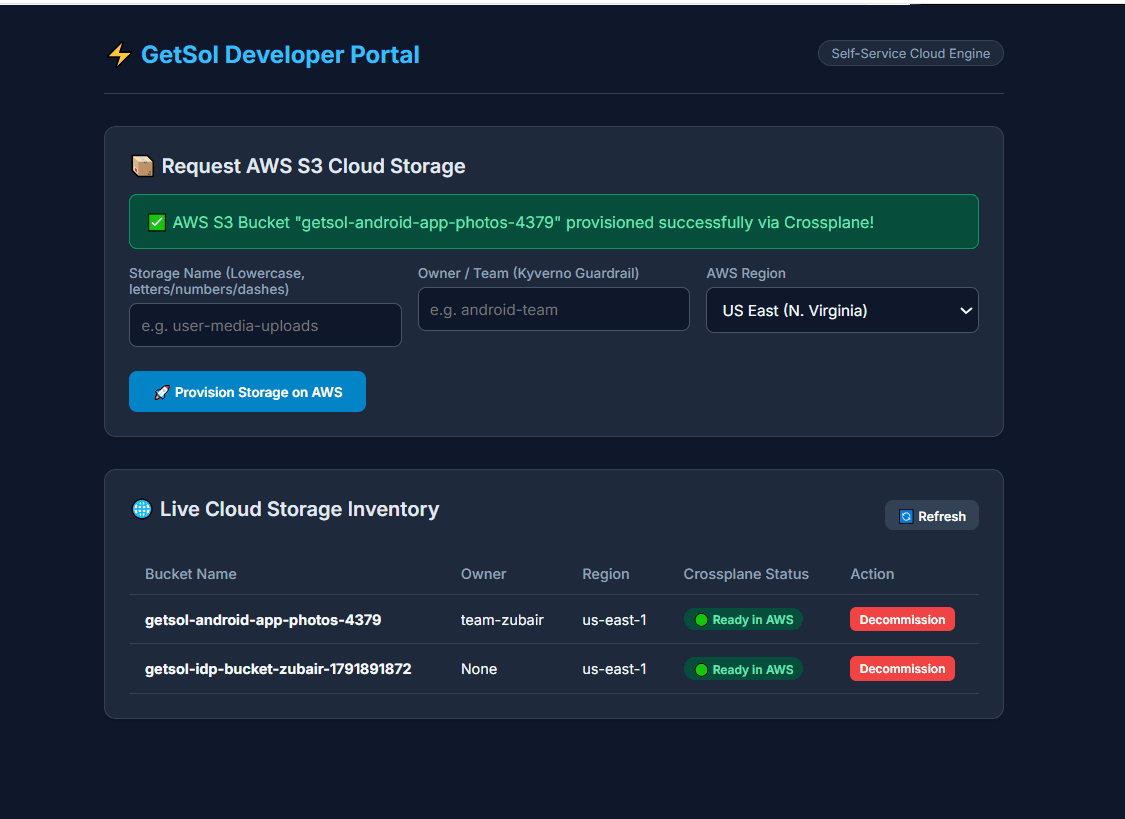
Task: Select bucket name getsol-idp-bucket-zubair-1791891872
Action: (278, 668)
